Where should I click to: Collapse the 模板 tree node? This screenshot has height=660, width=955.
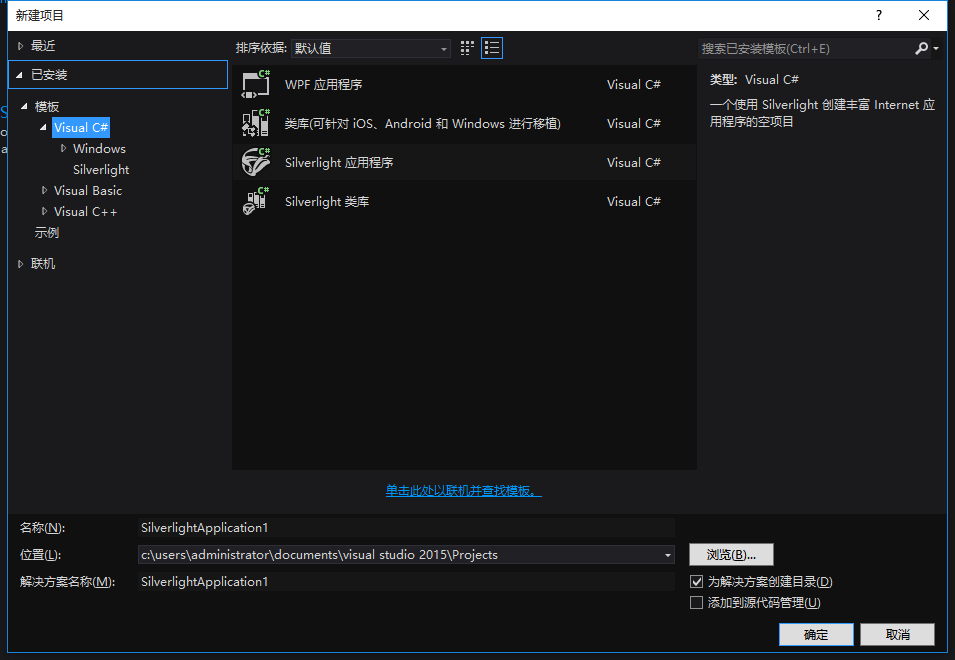(x=24, y=107)
